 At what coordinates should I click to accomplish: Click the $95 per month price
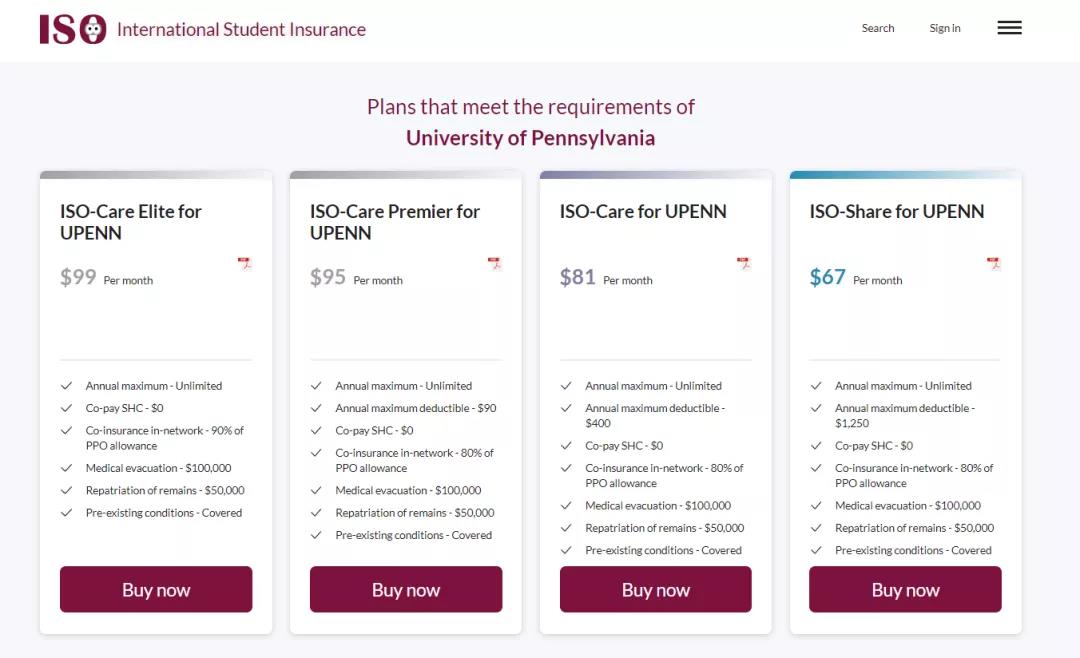click(x=328, y=278)
